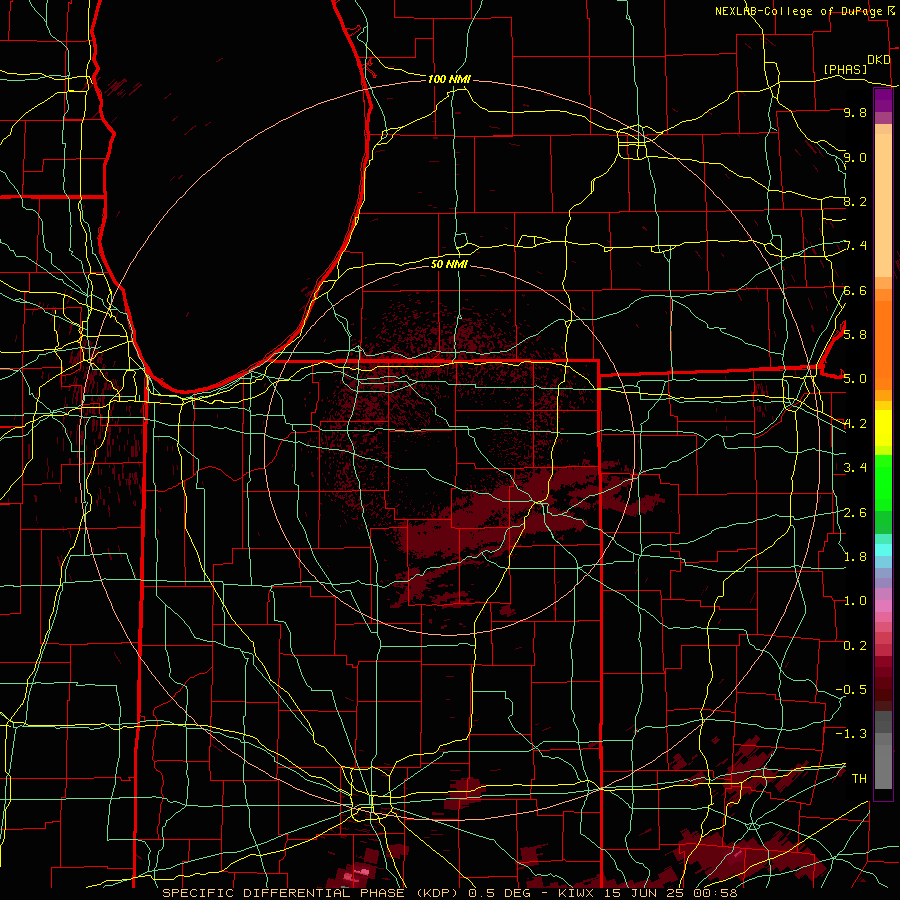Click the 5.8 scale value
This screenshot has height=900, width=900.
[x=855, y=334]
